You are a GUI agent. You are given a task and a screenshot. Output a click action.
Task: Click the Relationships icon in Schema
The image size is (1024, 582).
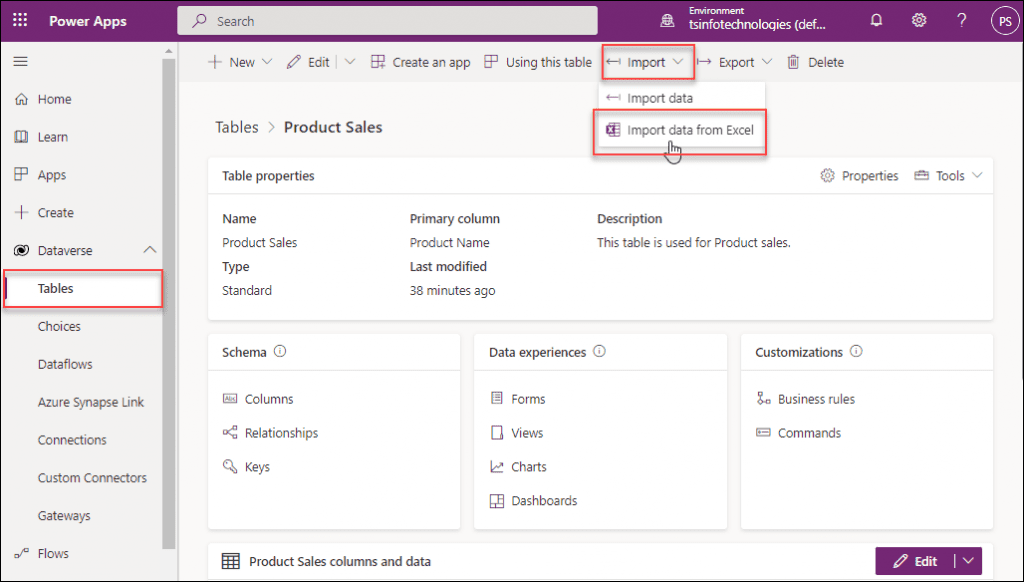point(230,432)
